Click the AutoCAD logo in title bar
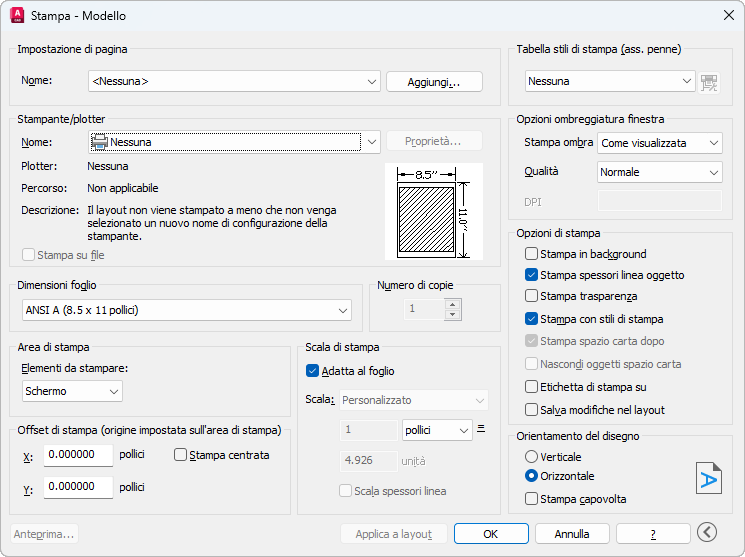This screenshot has height=557, width=745. (16, 16)
